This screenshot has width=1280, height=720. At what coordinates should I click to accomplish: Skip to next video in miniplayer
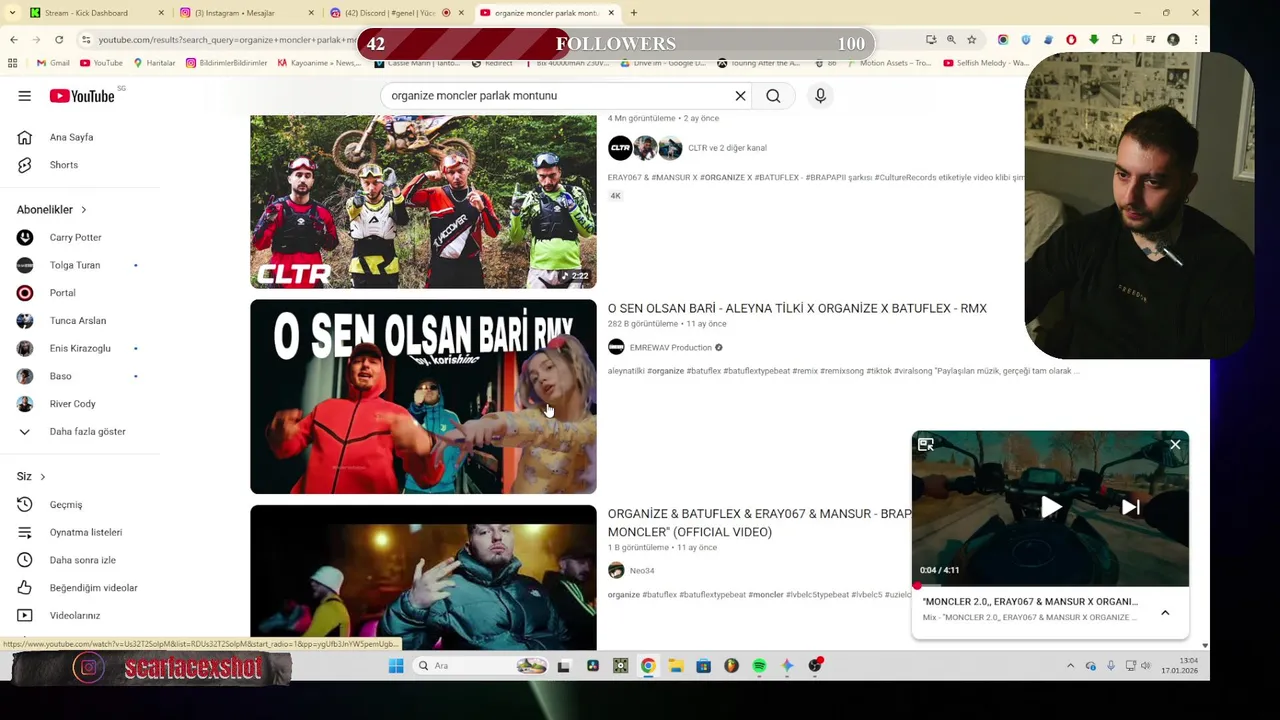tap(1131, 507)
